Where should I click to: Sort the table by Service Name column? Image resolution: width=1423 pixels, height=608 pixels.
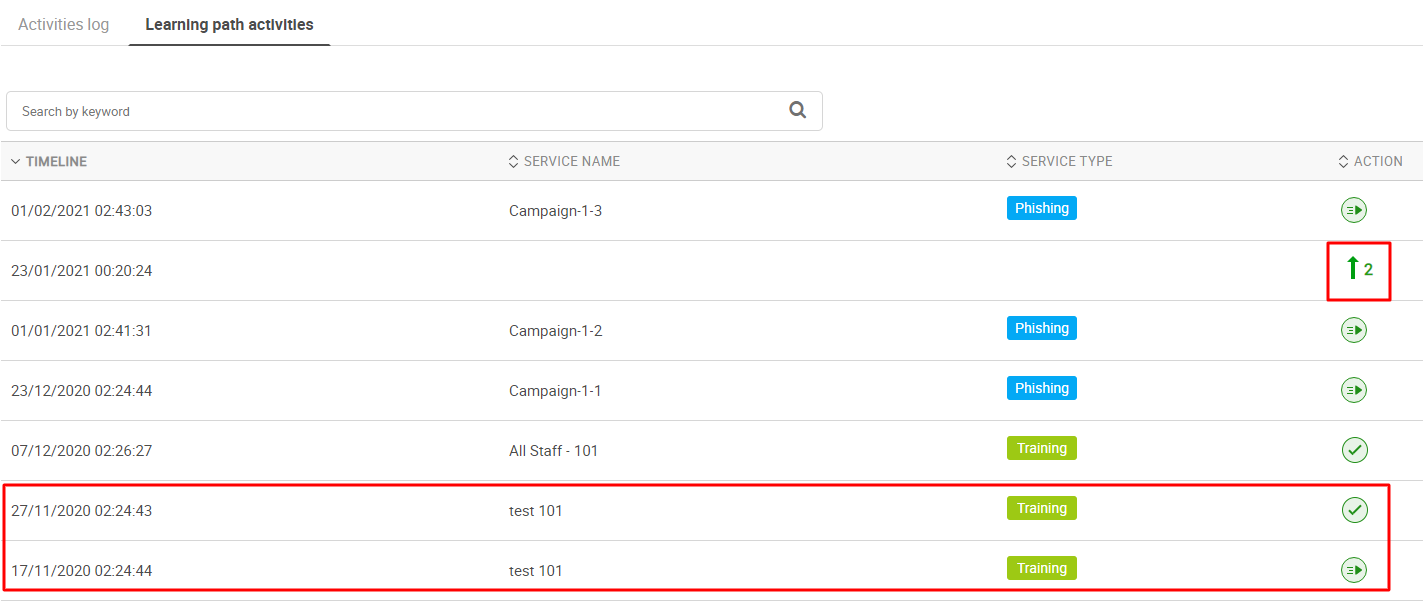564,161
